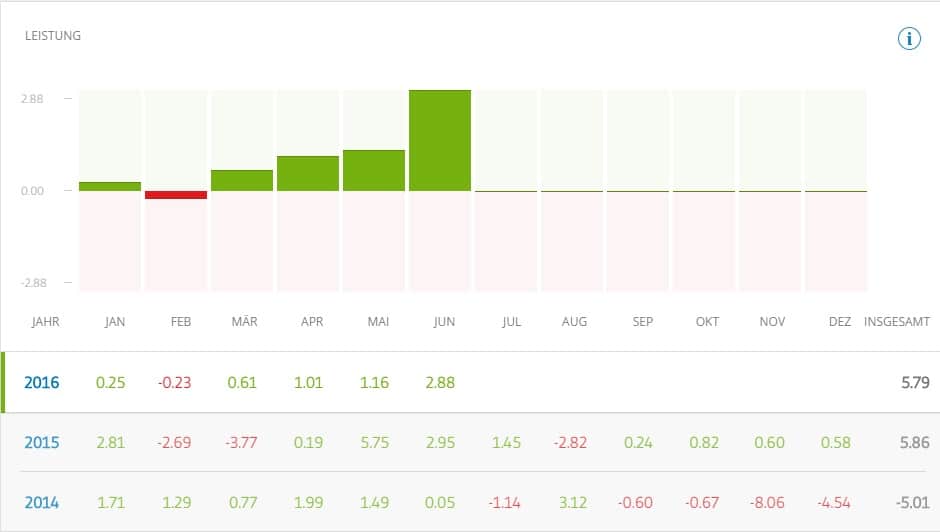This screenshot has height=532, width=940.
Task: Click the green April bar in chart
Action: 308,173
